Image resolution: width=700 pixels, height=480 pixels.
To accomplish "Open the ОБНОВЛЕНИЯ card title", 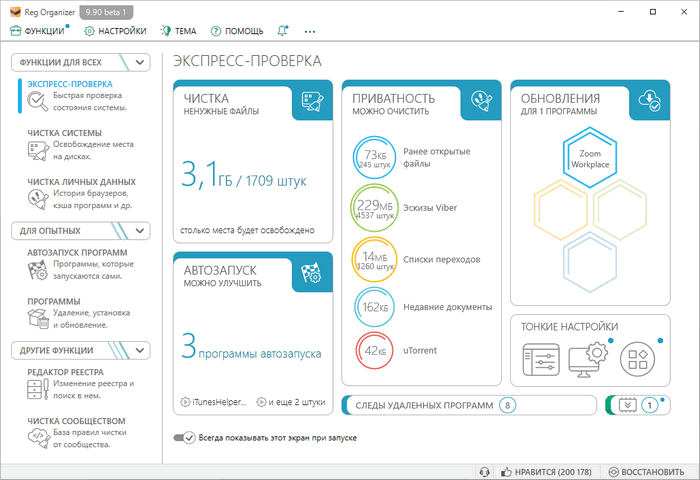I will (560, 98).
